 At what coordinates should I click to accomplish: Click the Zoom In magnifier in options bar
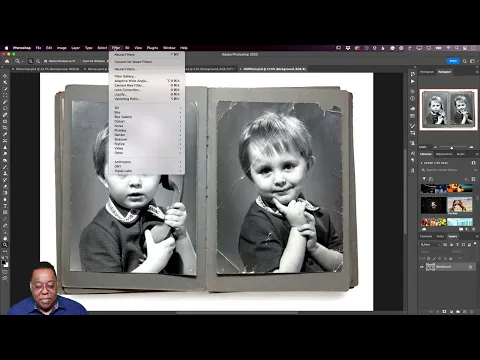(31, 61)
